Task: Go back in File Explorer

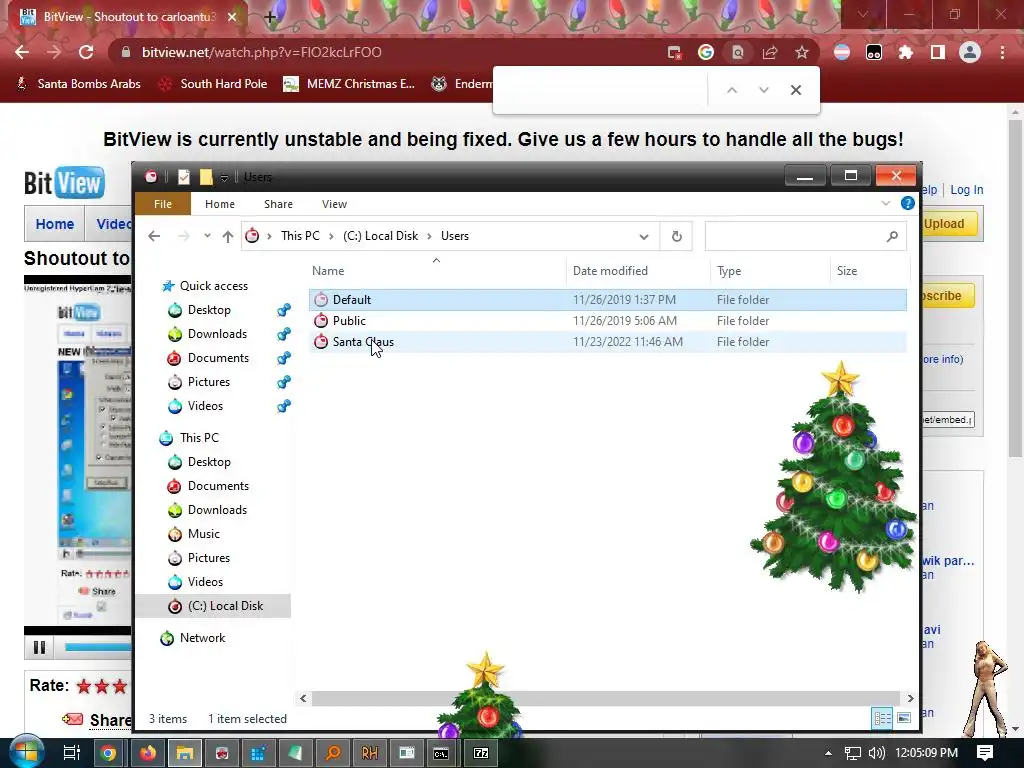Action: pos(154,236)
